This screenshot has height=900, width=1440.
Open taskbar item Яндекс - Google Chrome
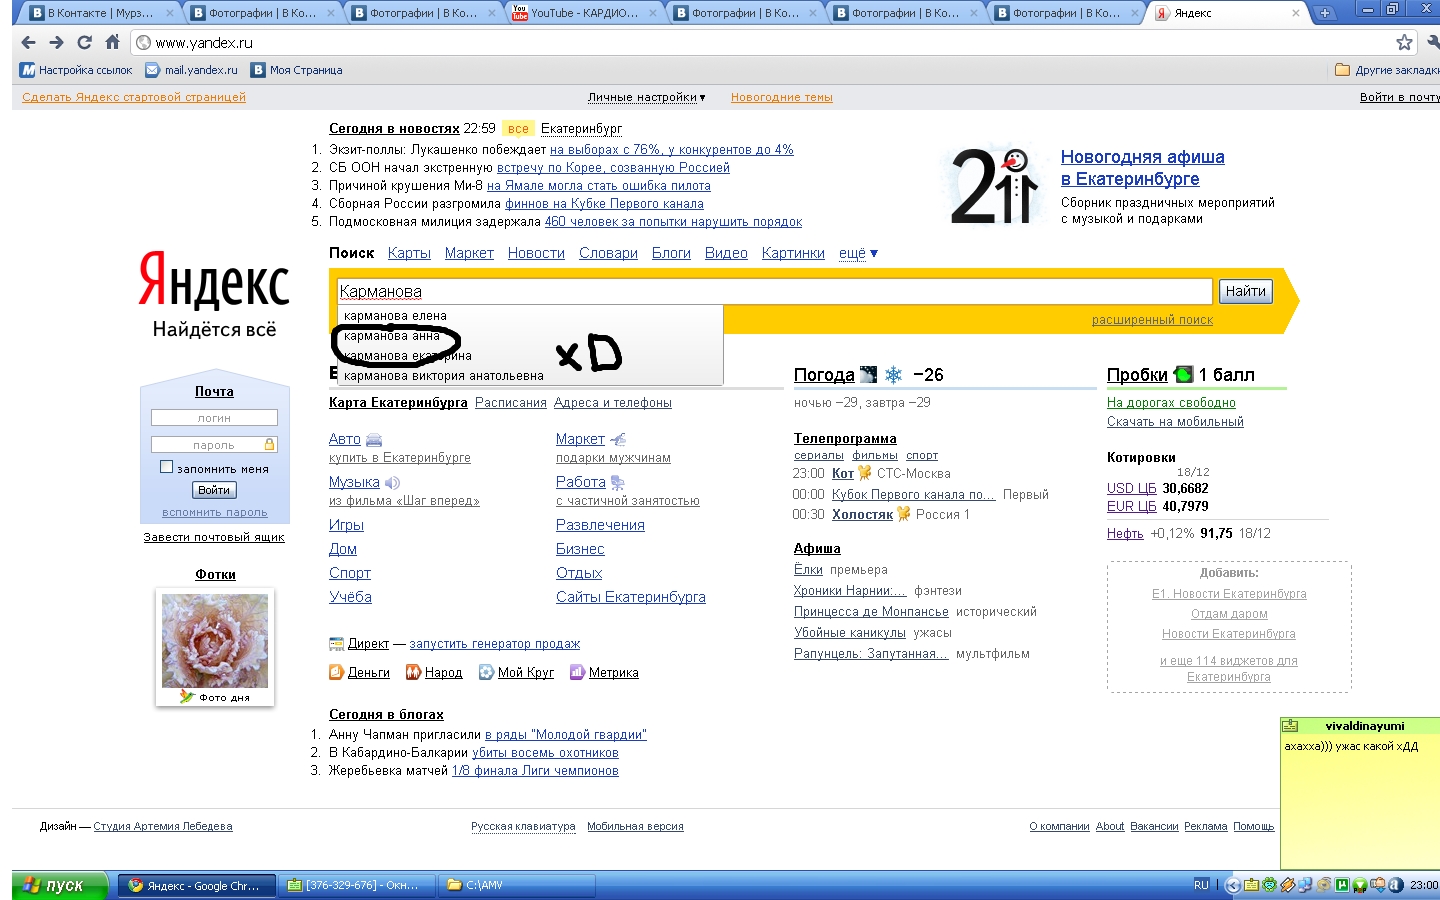[196, 885]
